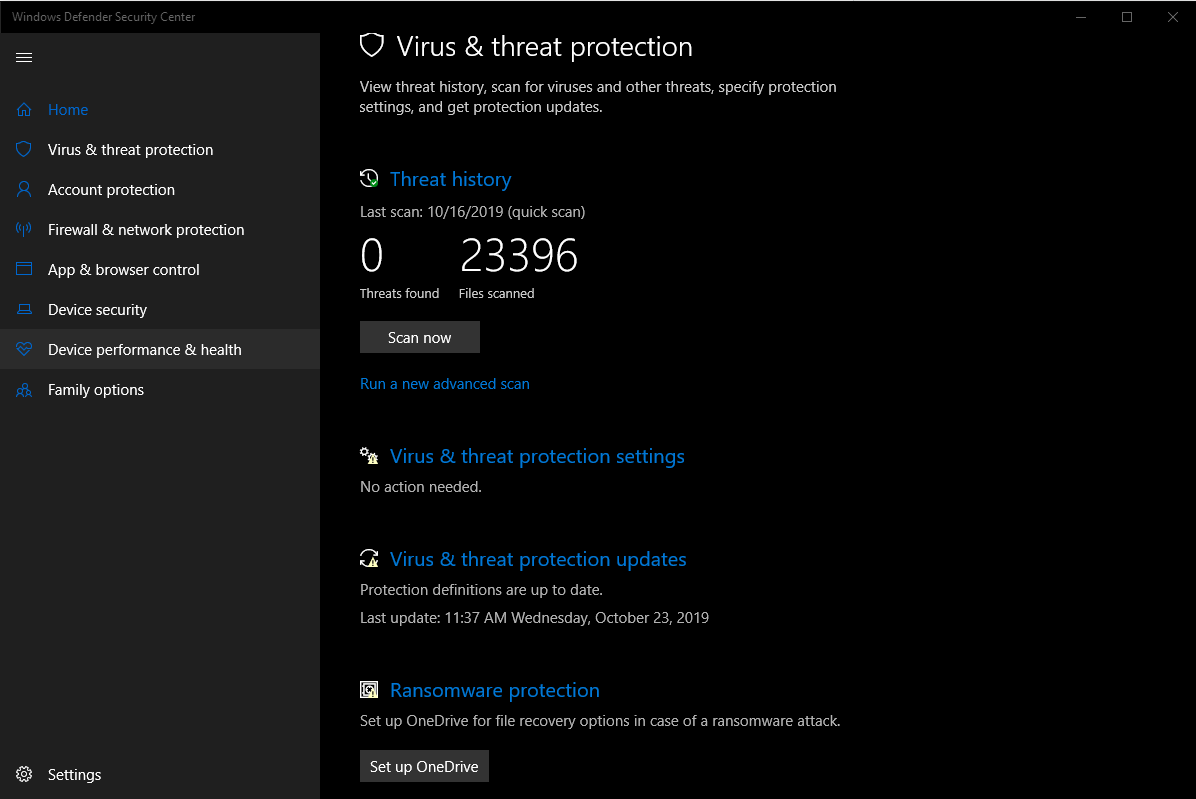Screen dimensions: 1196x799
Task: Click the 'Last update: 11:37 AM Wednesday' text
Action: click(534, 618)
